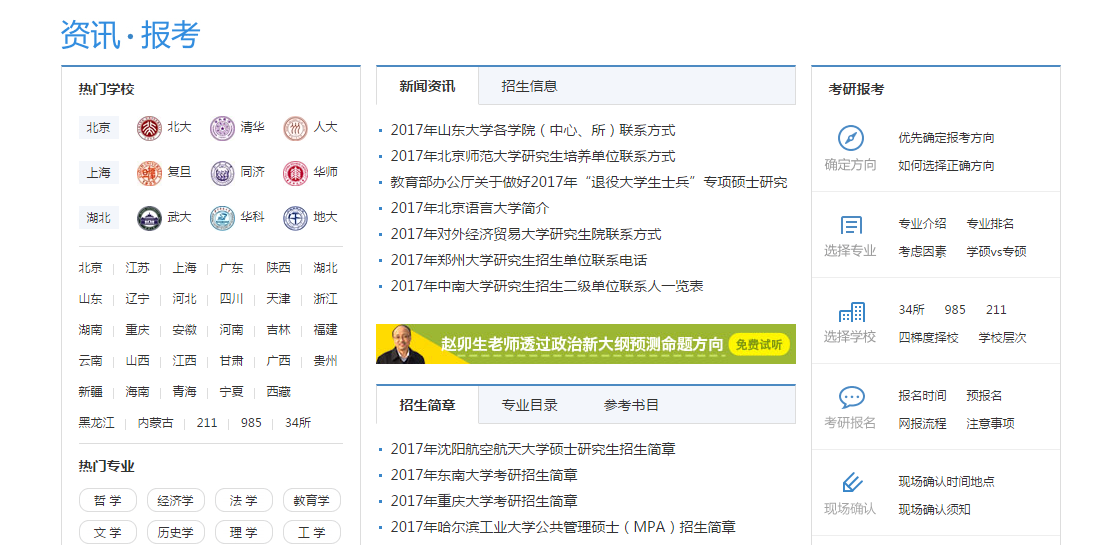Image resolution: width=1093 pixels, height=545 pixels.
Task: Open 2017年哈尔滨工业大学公共管理硕士 MPA 招生简章 link
Action: click(x=563, y=528)
